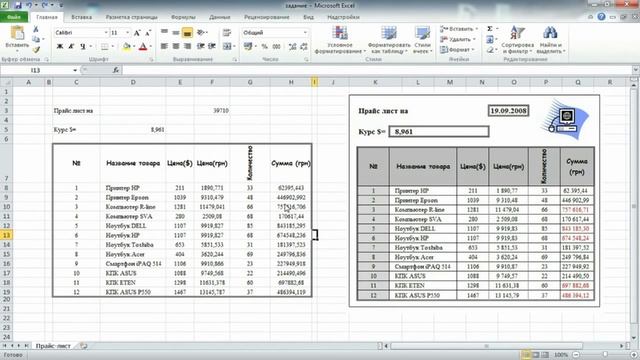
Task: Click the Increase Indent icon
Action: click(x=211, y=47)
